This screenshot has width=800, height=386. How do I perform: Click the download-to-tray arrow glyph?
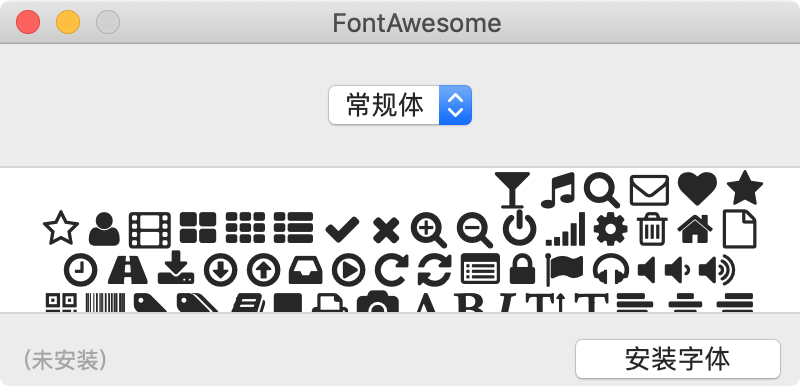(176, 267)
